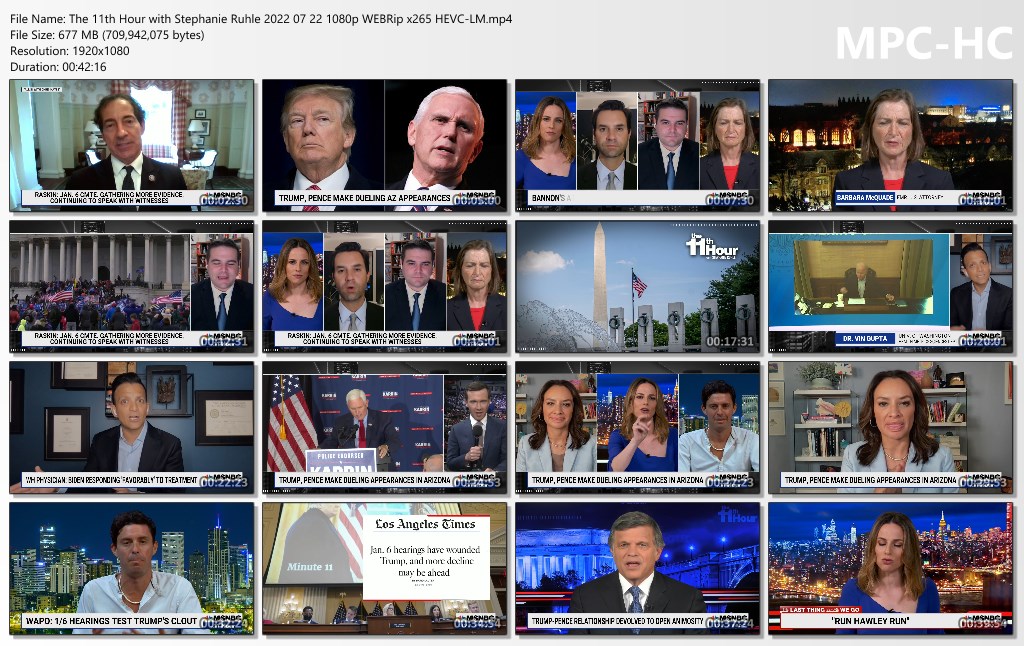This screenshot has height=646, width=1024.
Task: Click the 00:17:31 timestamp on monument thumbnail
Action: tap(729, 342)
